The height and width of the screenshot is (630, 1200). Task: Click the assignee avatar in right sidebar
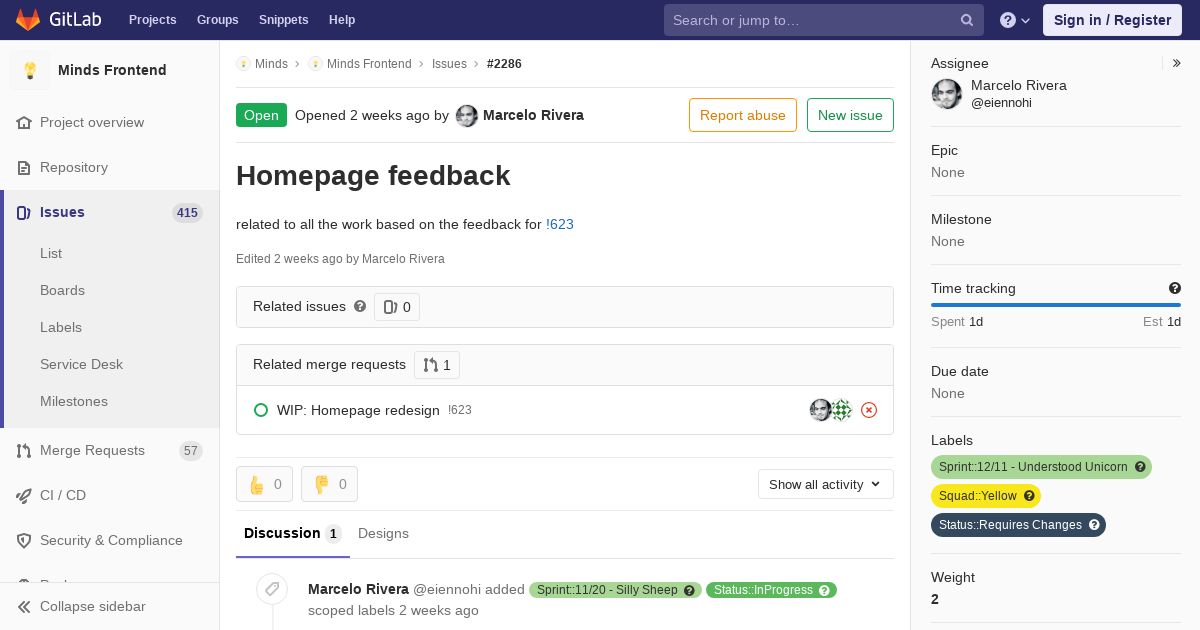(x=947, y=94)
